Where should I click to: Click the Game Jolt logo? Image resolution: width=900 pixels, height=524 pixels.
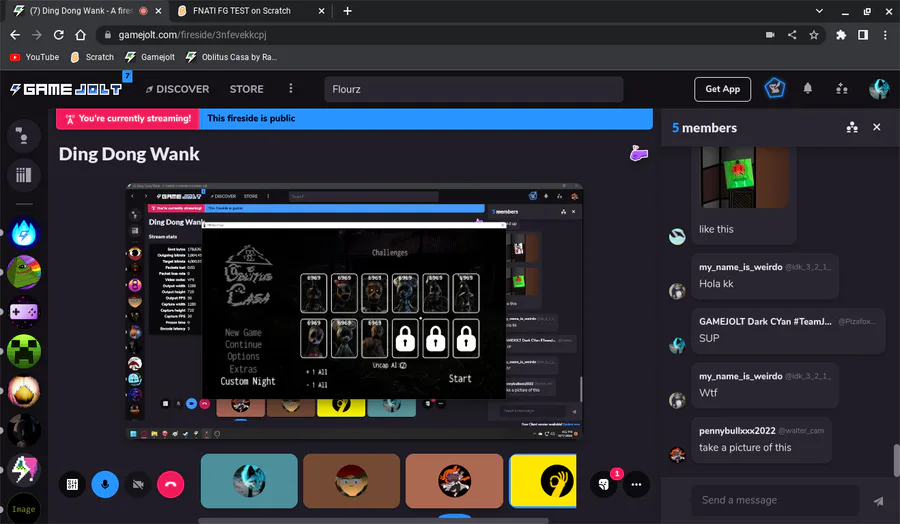(66, 89)
